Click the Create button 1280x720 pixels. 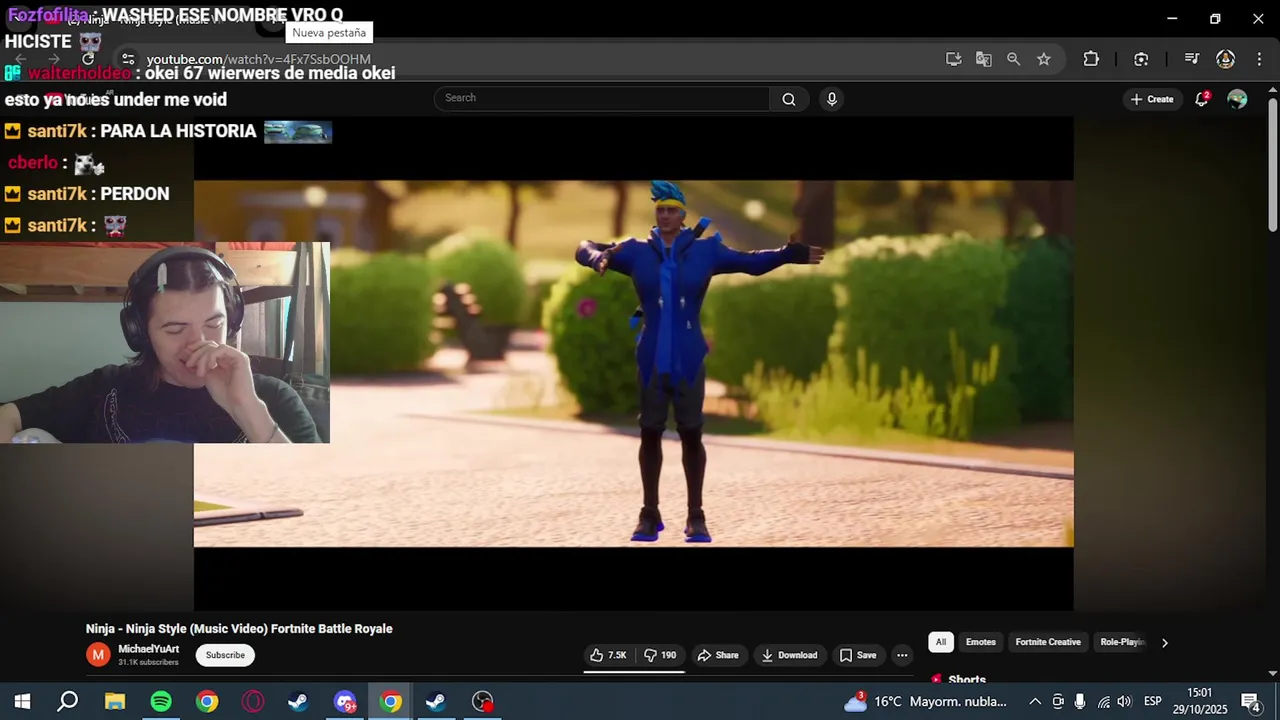pyautogui.click(x=1152, y=99)
